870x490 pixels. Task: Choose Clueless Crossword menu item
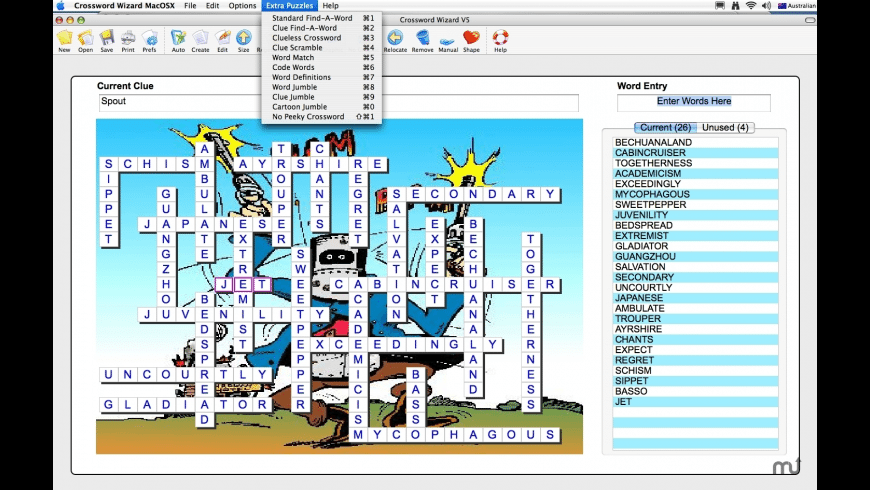click(322, 38)
